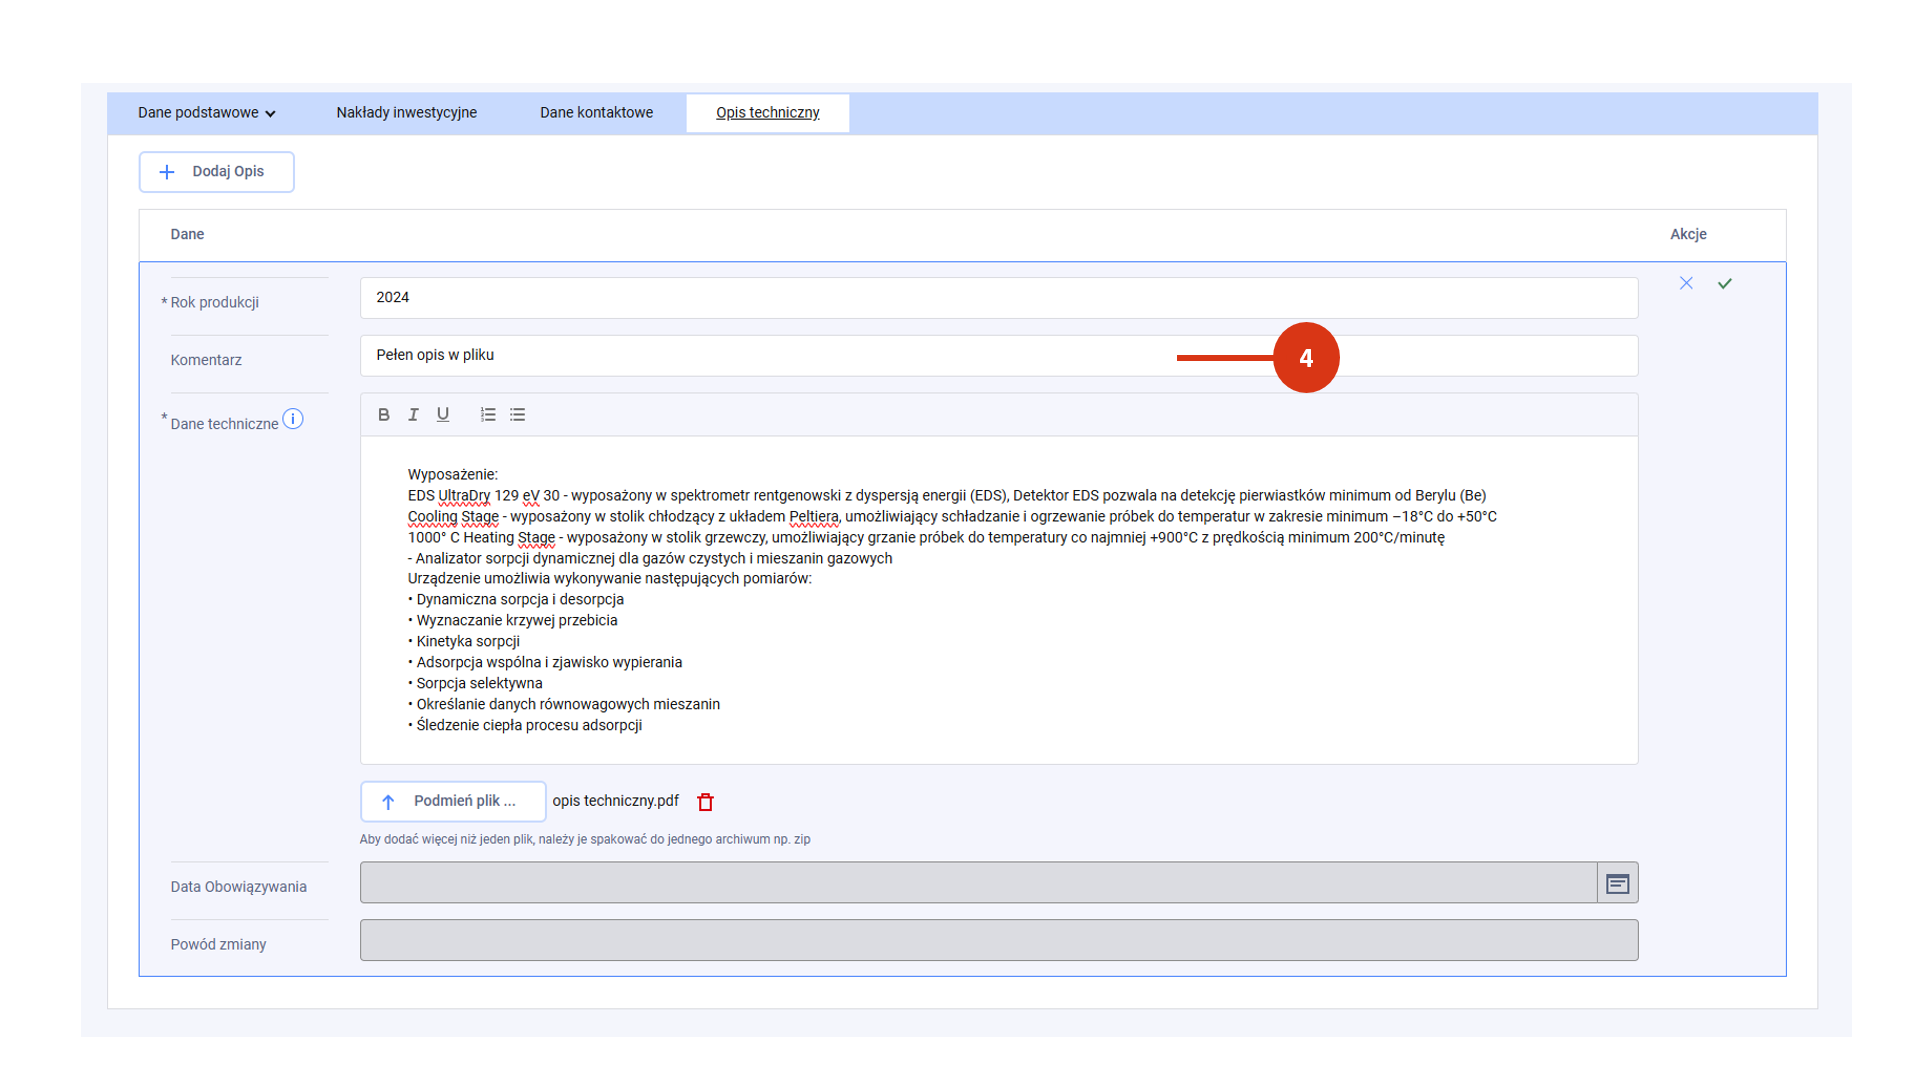The height and width of the screenshot is (1080, 1920).
Task: Click the Rok produkcji label
Action: tap(214, 302)
